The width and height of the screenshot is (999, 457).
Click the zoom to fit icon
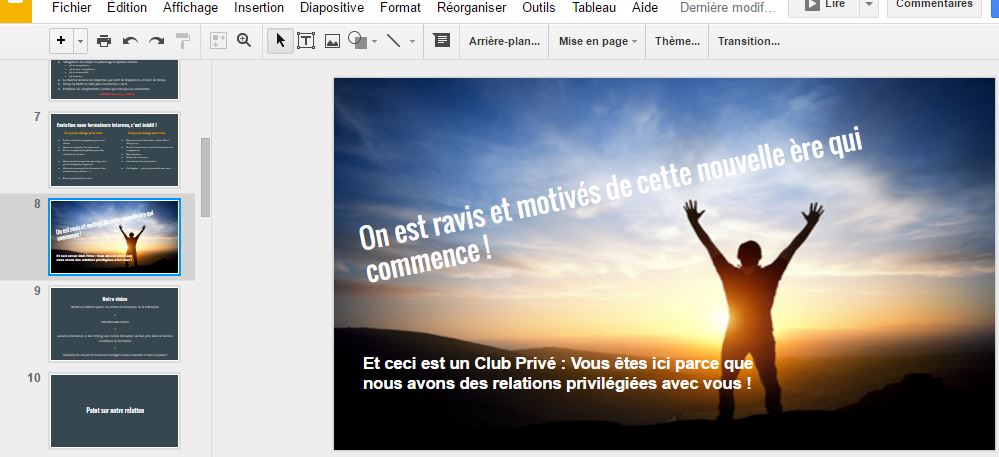219,41
